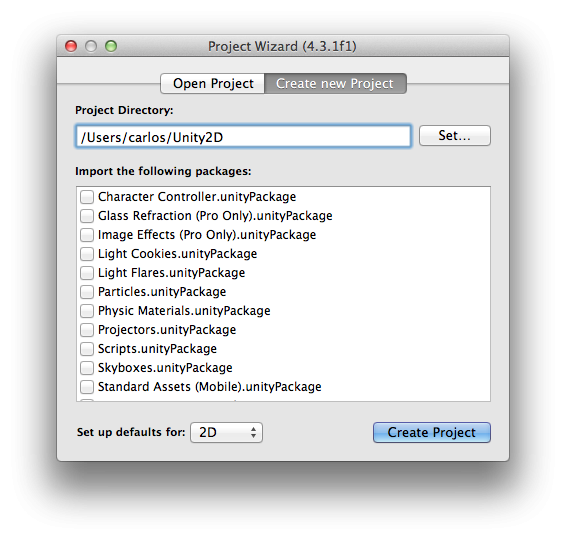566x540 pixels.
Task: Click the Set... directory button
Action: click(455, 136)
